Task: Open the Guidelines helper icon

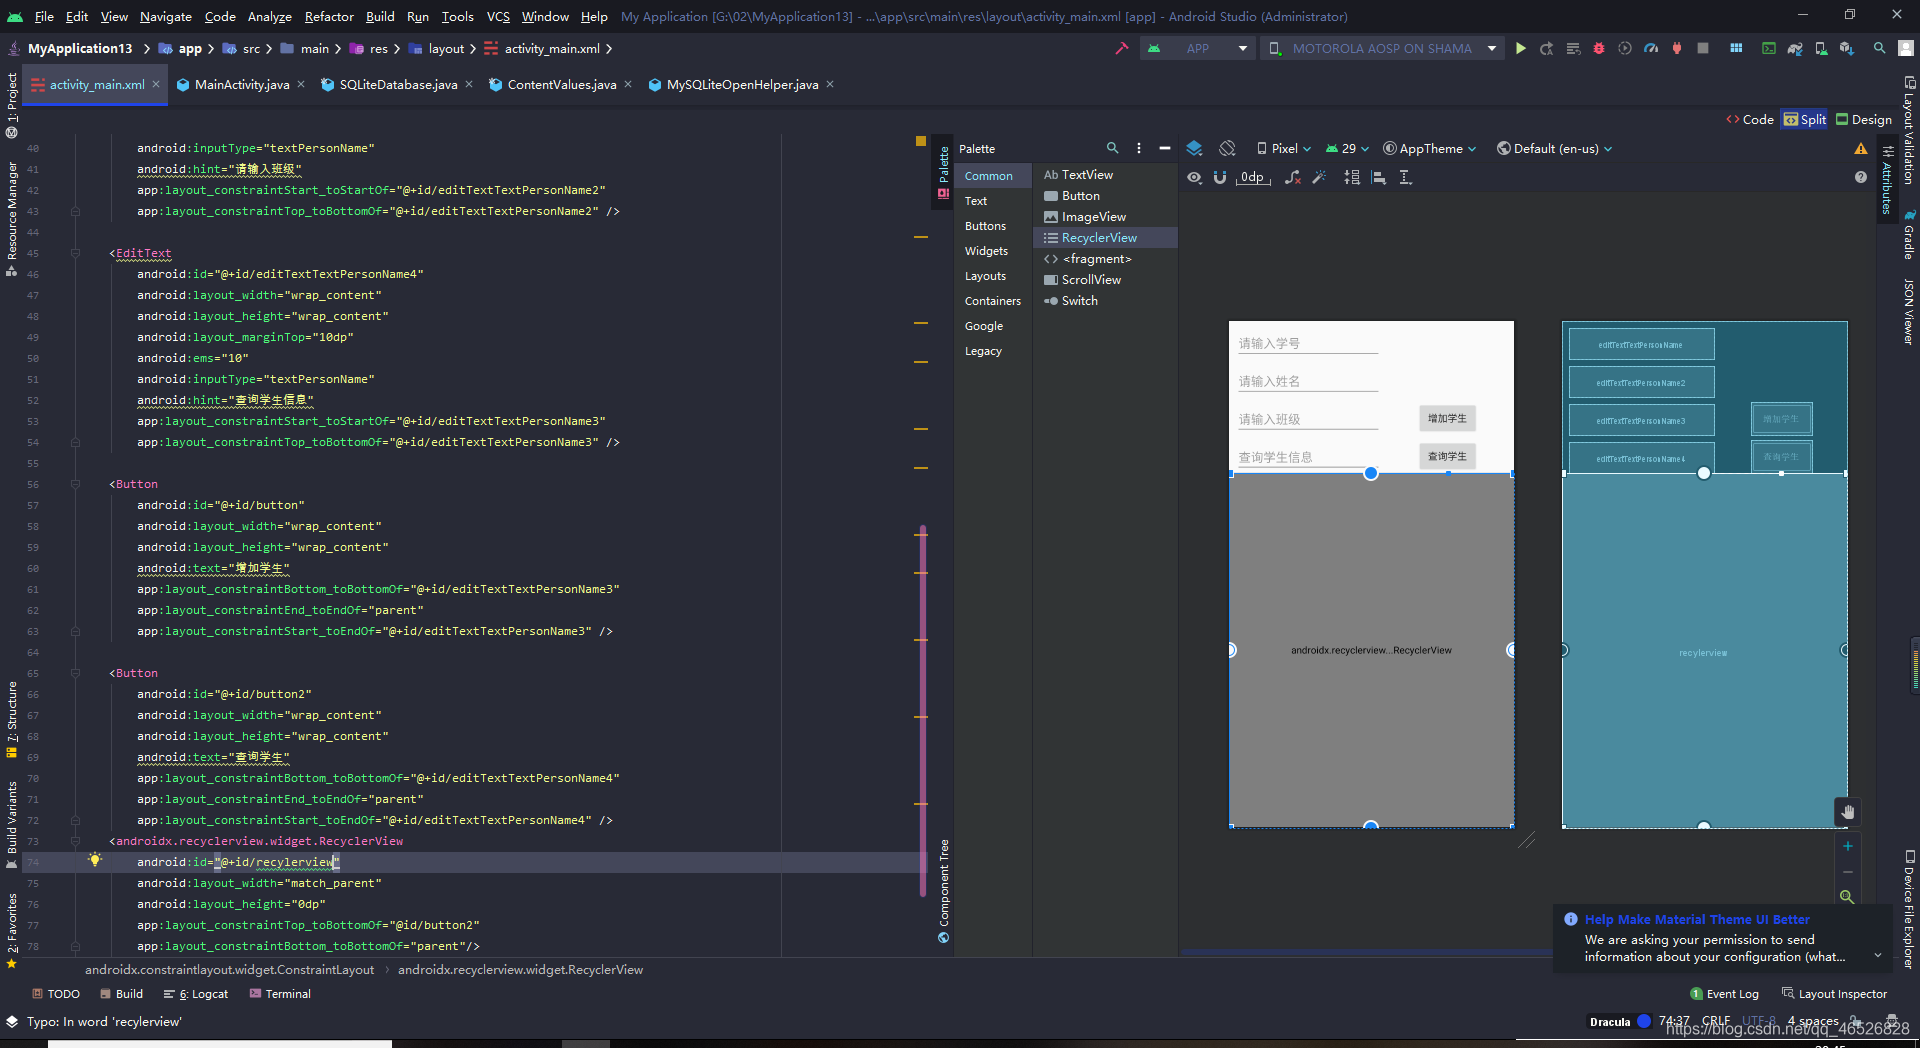Action: coord(1406,177)
